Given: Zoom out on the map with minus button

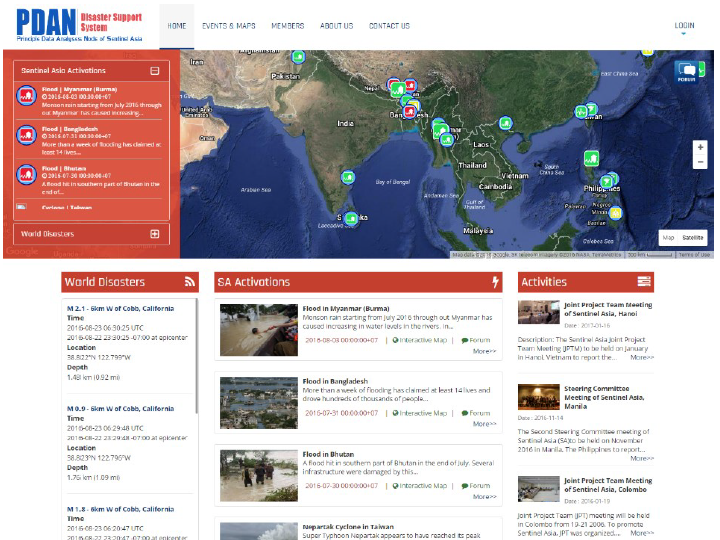Looking at the screenshot, I should point(700,162).
